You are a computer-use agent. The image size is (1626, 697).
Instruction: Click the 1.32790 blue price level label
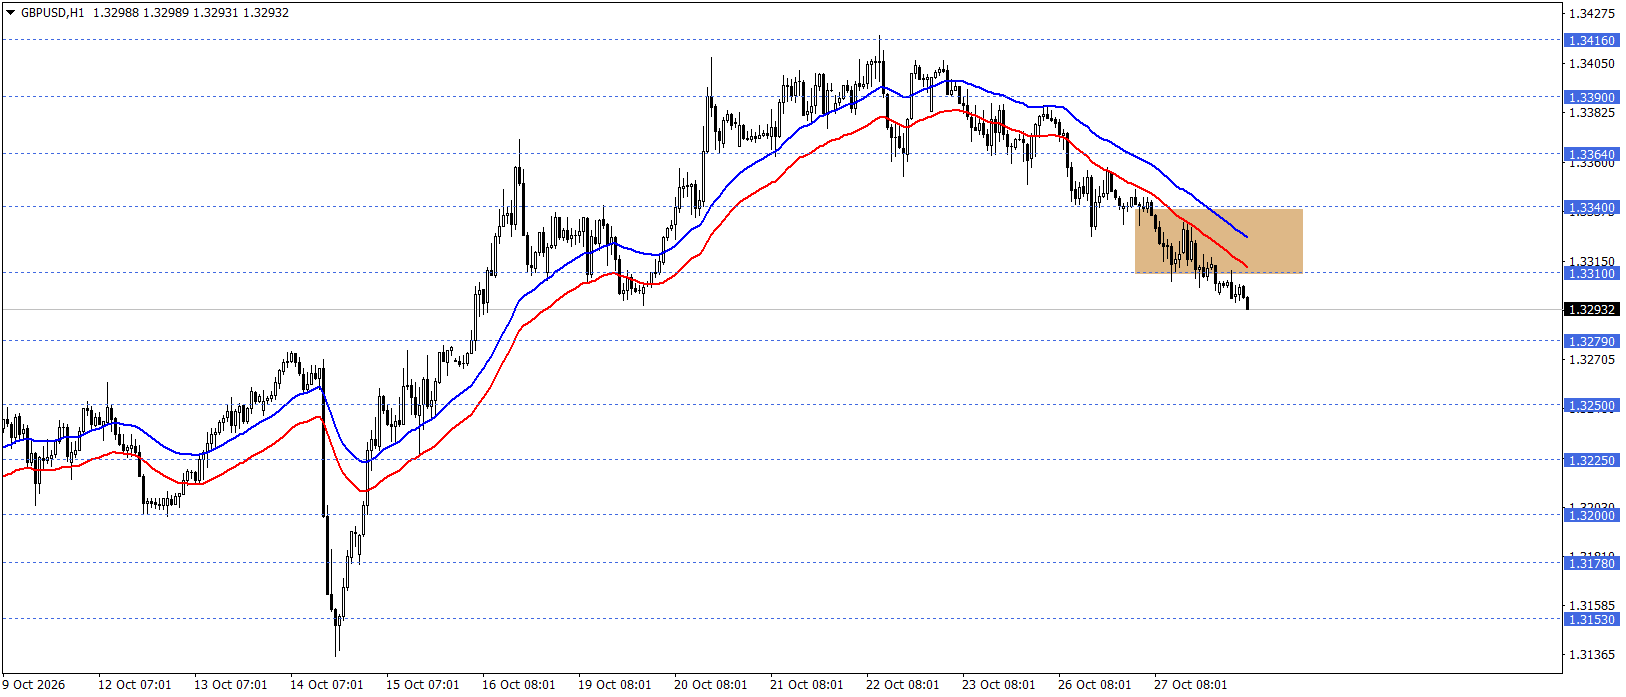1590,342
